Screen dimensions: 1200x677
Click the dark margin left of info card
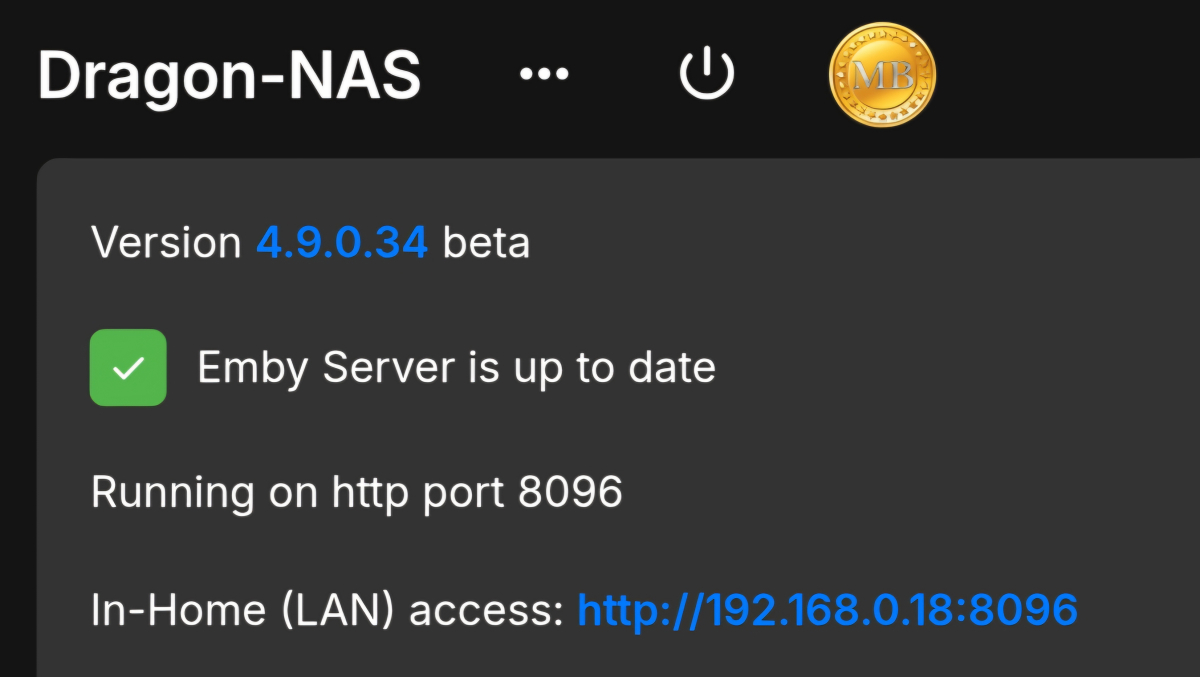click(17, 420)
